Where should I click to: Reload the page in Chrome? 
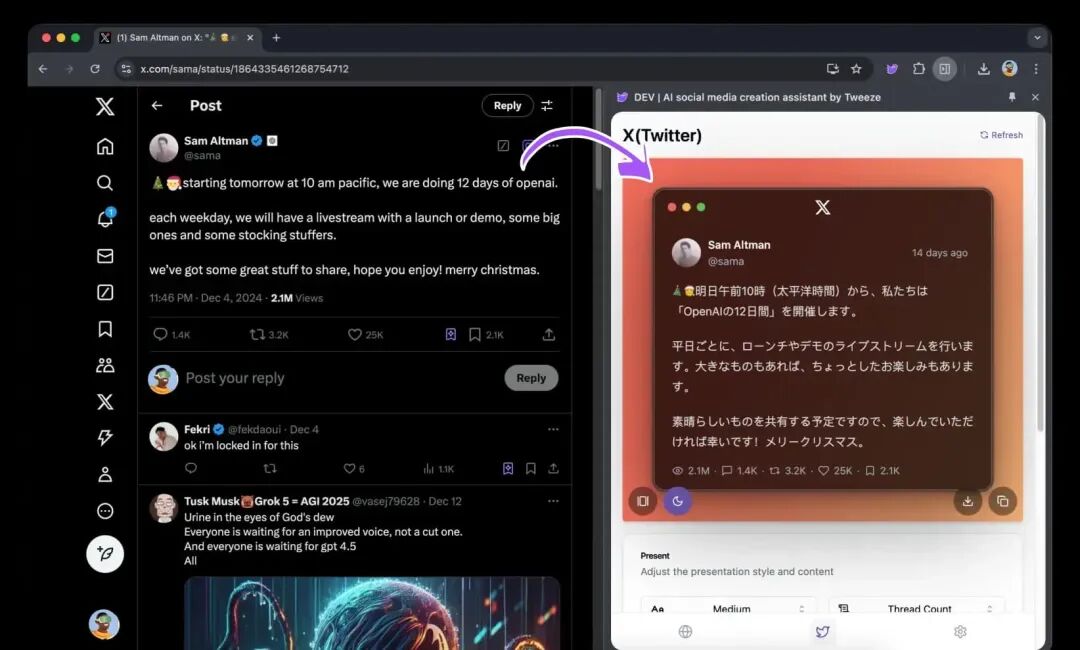95,69
